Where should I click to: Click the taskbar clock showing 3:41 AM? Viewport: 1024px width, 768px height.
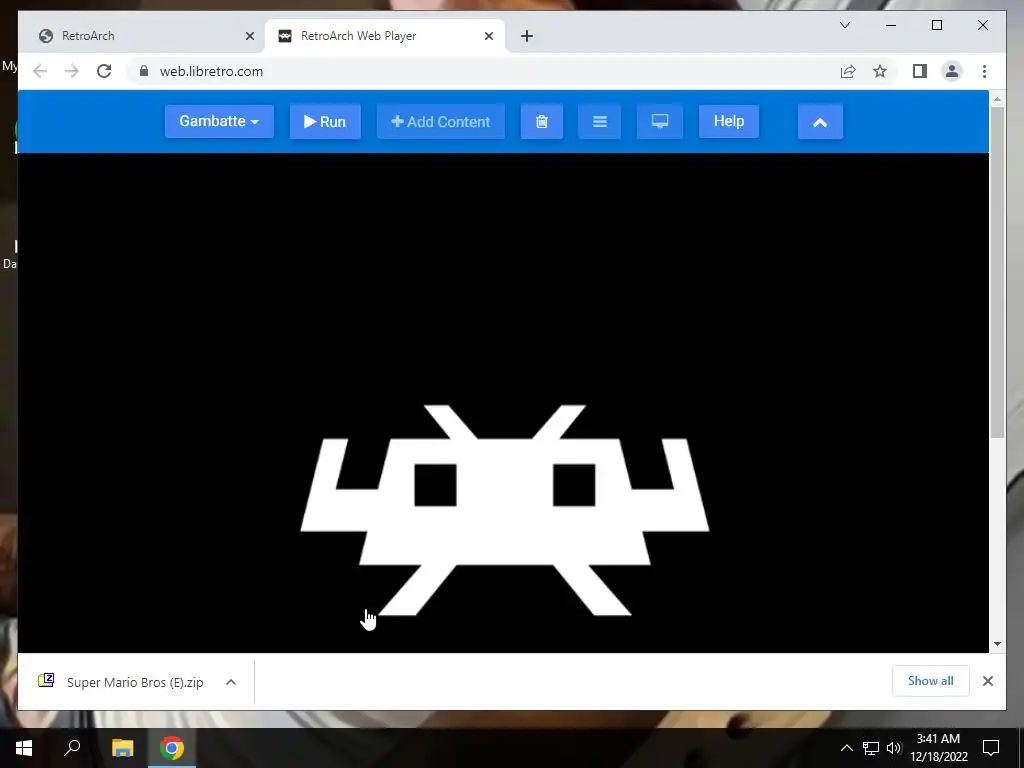click(x=938, y=748)
